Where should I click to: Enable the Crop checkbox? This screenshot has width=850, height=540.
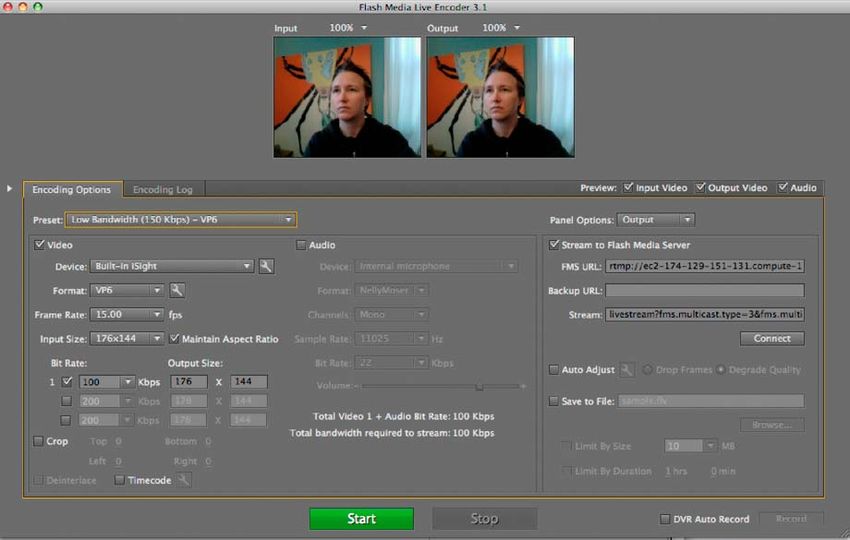pyautogui.click(x=38, y=441)
